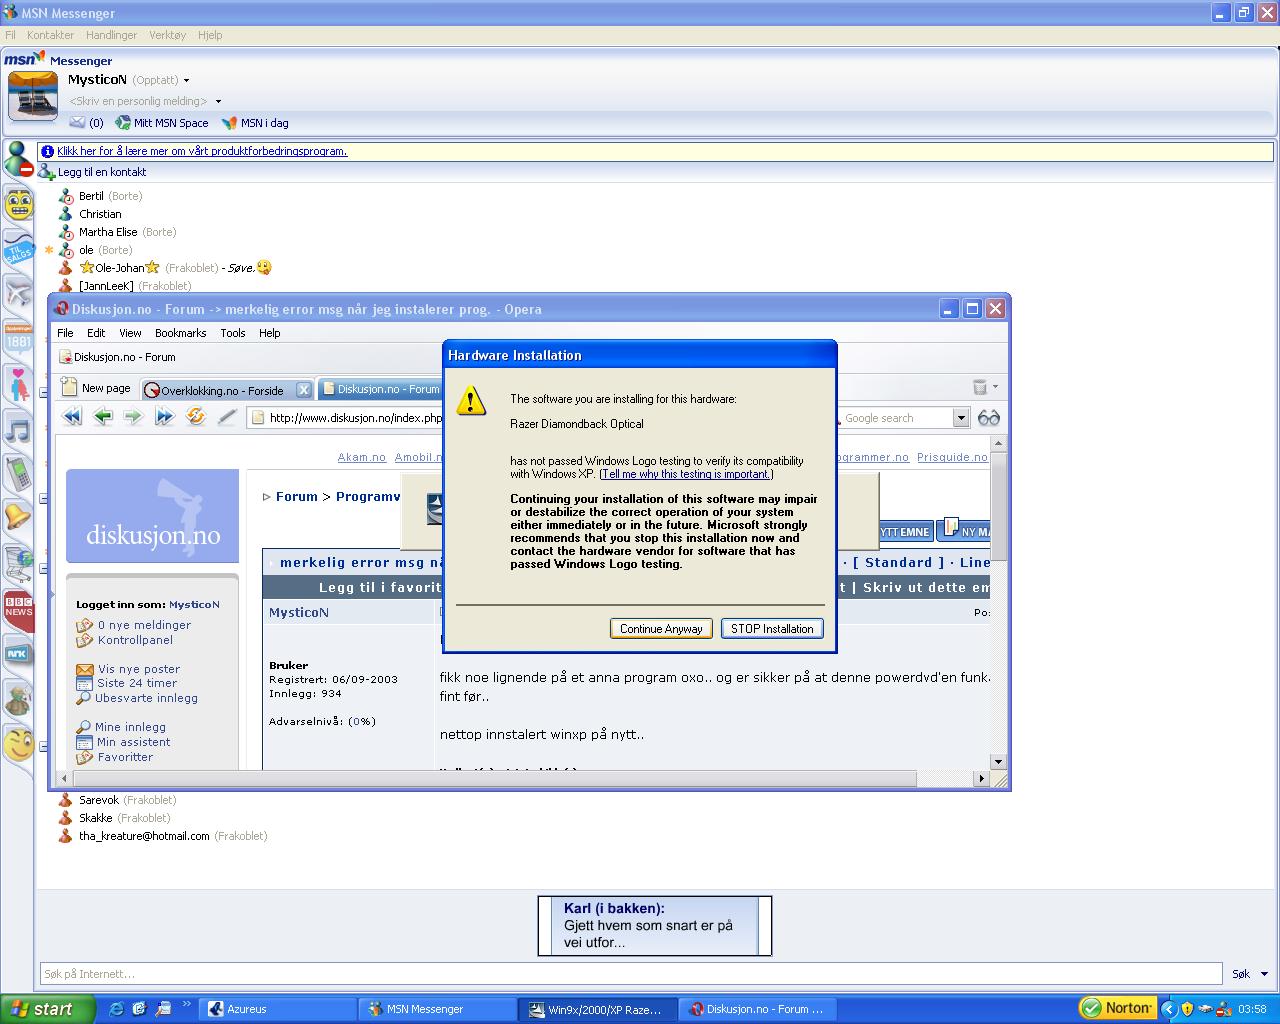The height and width of the screenshot is (1024, 1280).
Task: Open the winking smiley sidebar tab
Action: [x=19, y=743]
